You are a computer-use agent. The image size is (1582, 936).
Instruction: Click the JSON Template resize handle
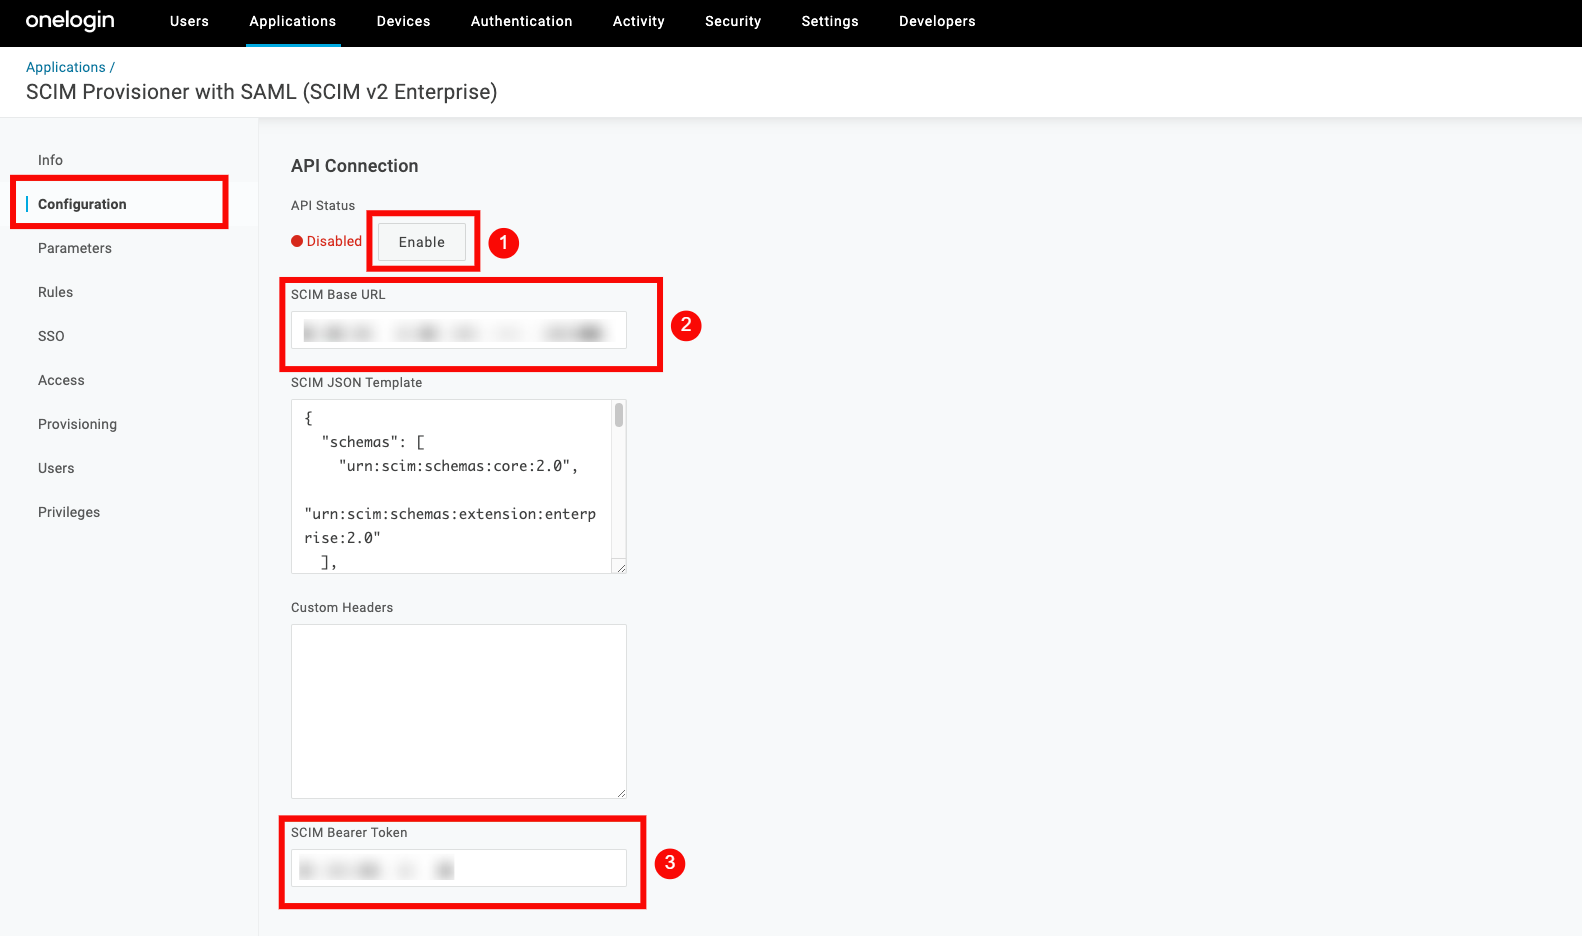click(x=621, y=568)
